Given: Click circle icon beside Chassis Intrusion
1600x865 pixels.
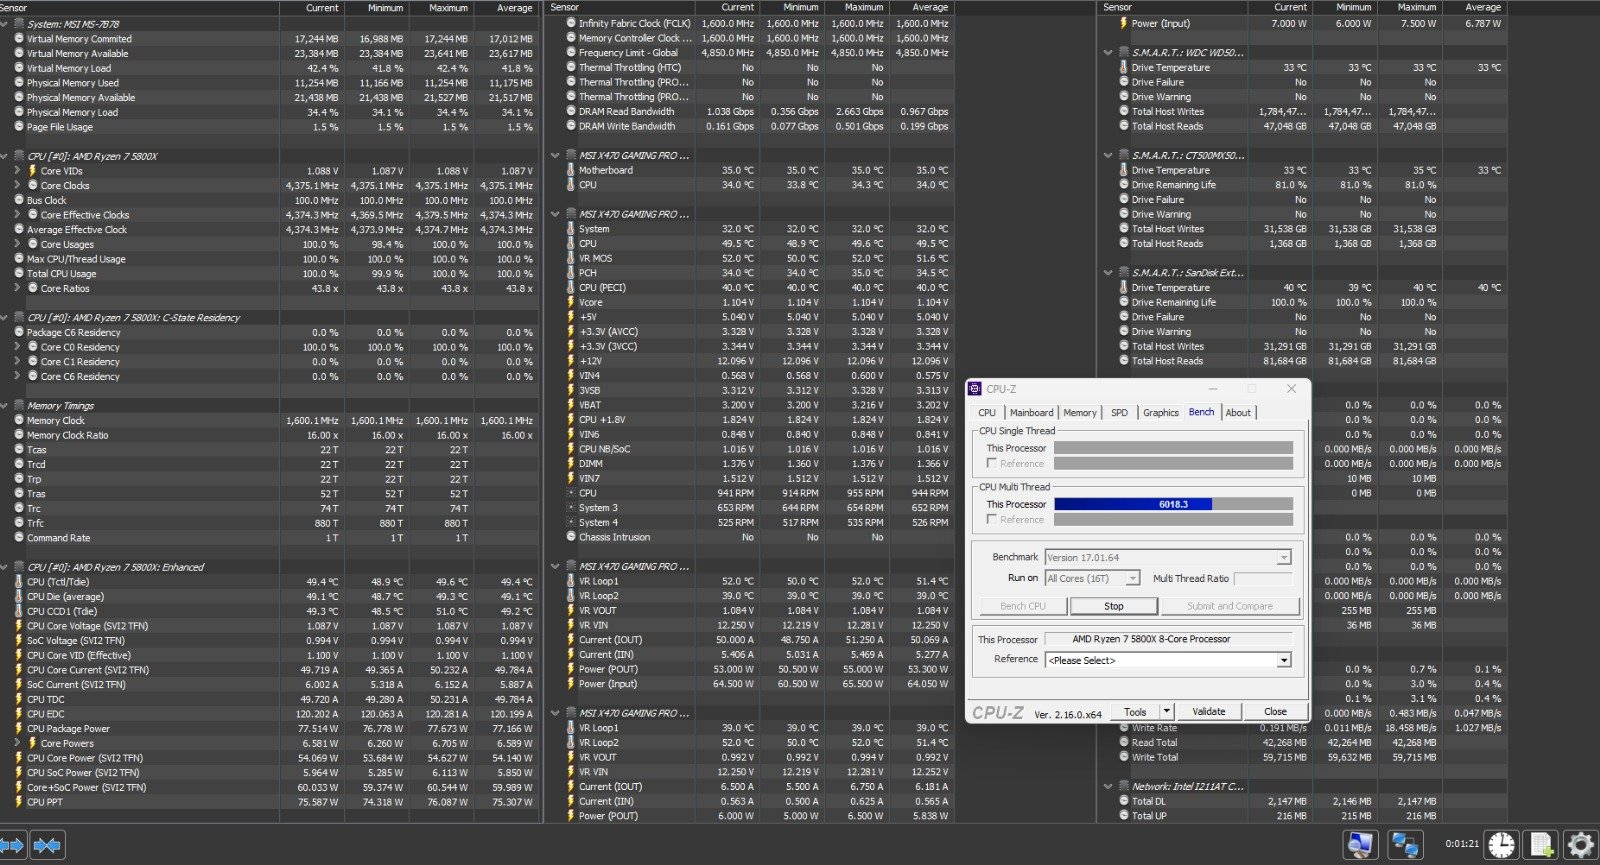Looking at the screenshot, I should (x=571, y=537).
